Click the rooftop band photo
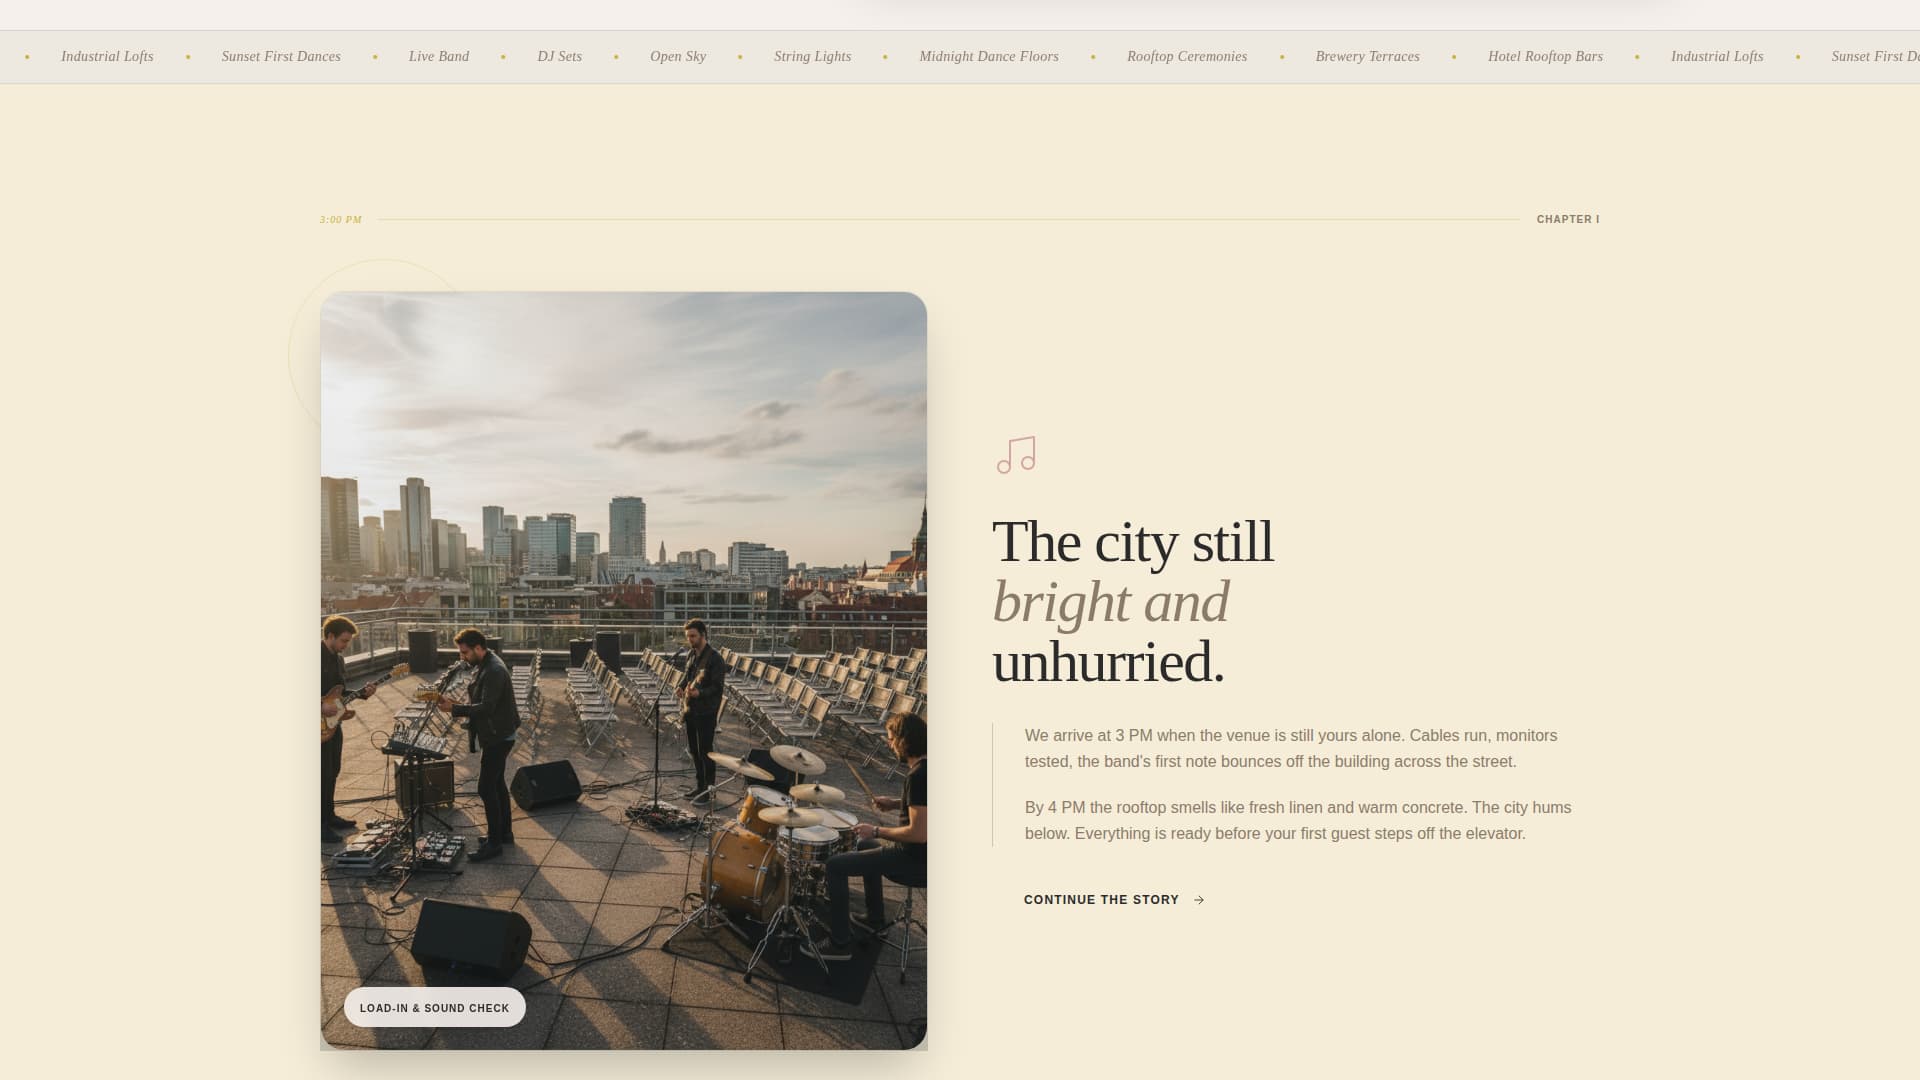The height and width of the screenshot is (1080, 1920). pos(623,670)
